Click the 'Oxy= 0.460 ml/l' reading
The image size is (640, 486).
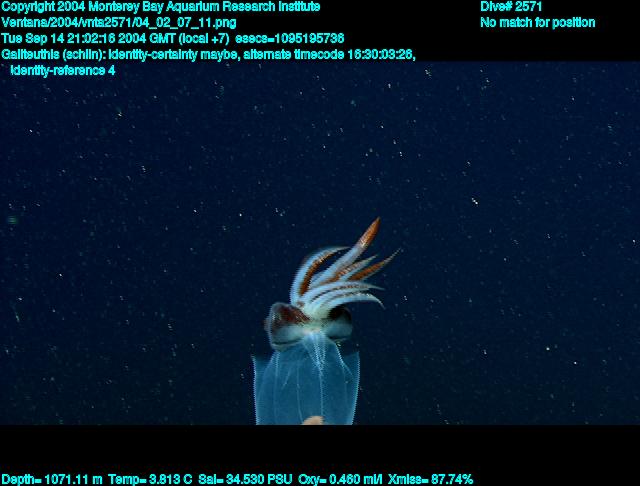(340, 479)
